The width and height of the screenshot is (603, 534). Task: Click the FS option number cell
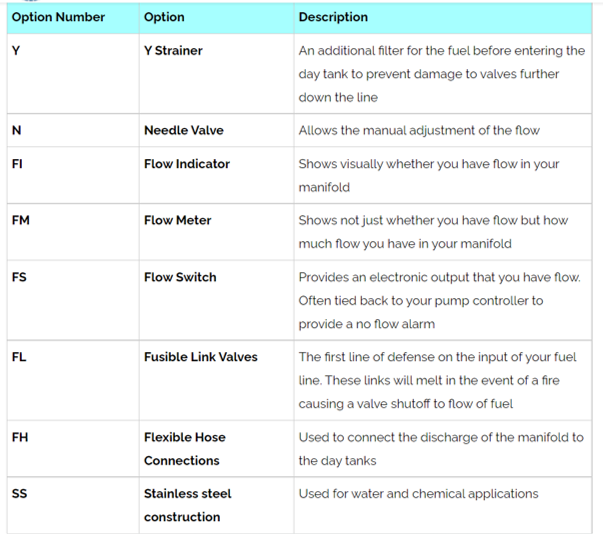click(x=19, y=277)
